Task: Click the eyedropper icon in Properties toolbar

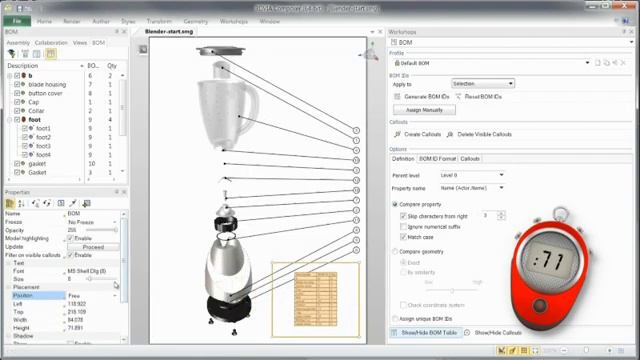Action: point(73,203)
